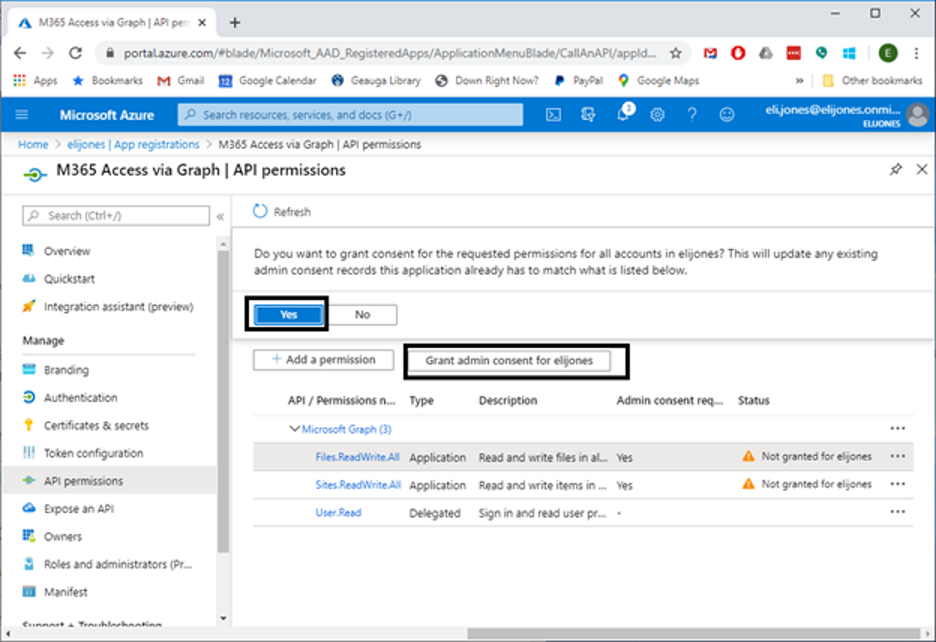Image resolution: width=936 pixels, height=642 pixels.
Task: Click the Azure search resources field
Action: coord(350,115)
